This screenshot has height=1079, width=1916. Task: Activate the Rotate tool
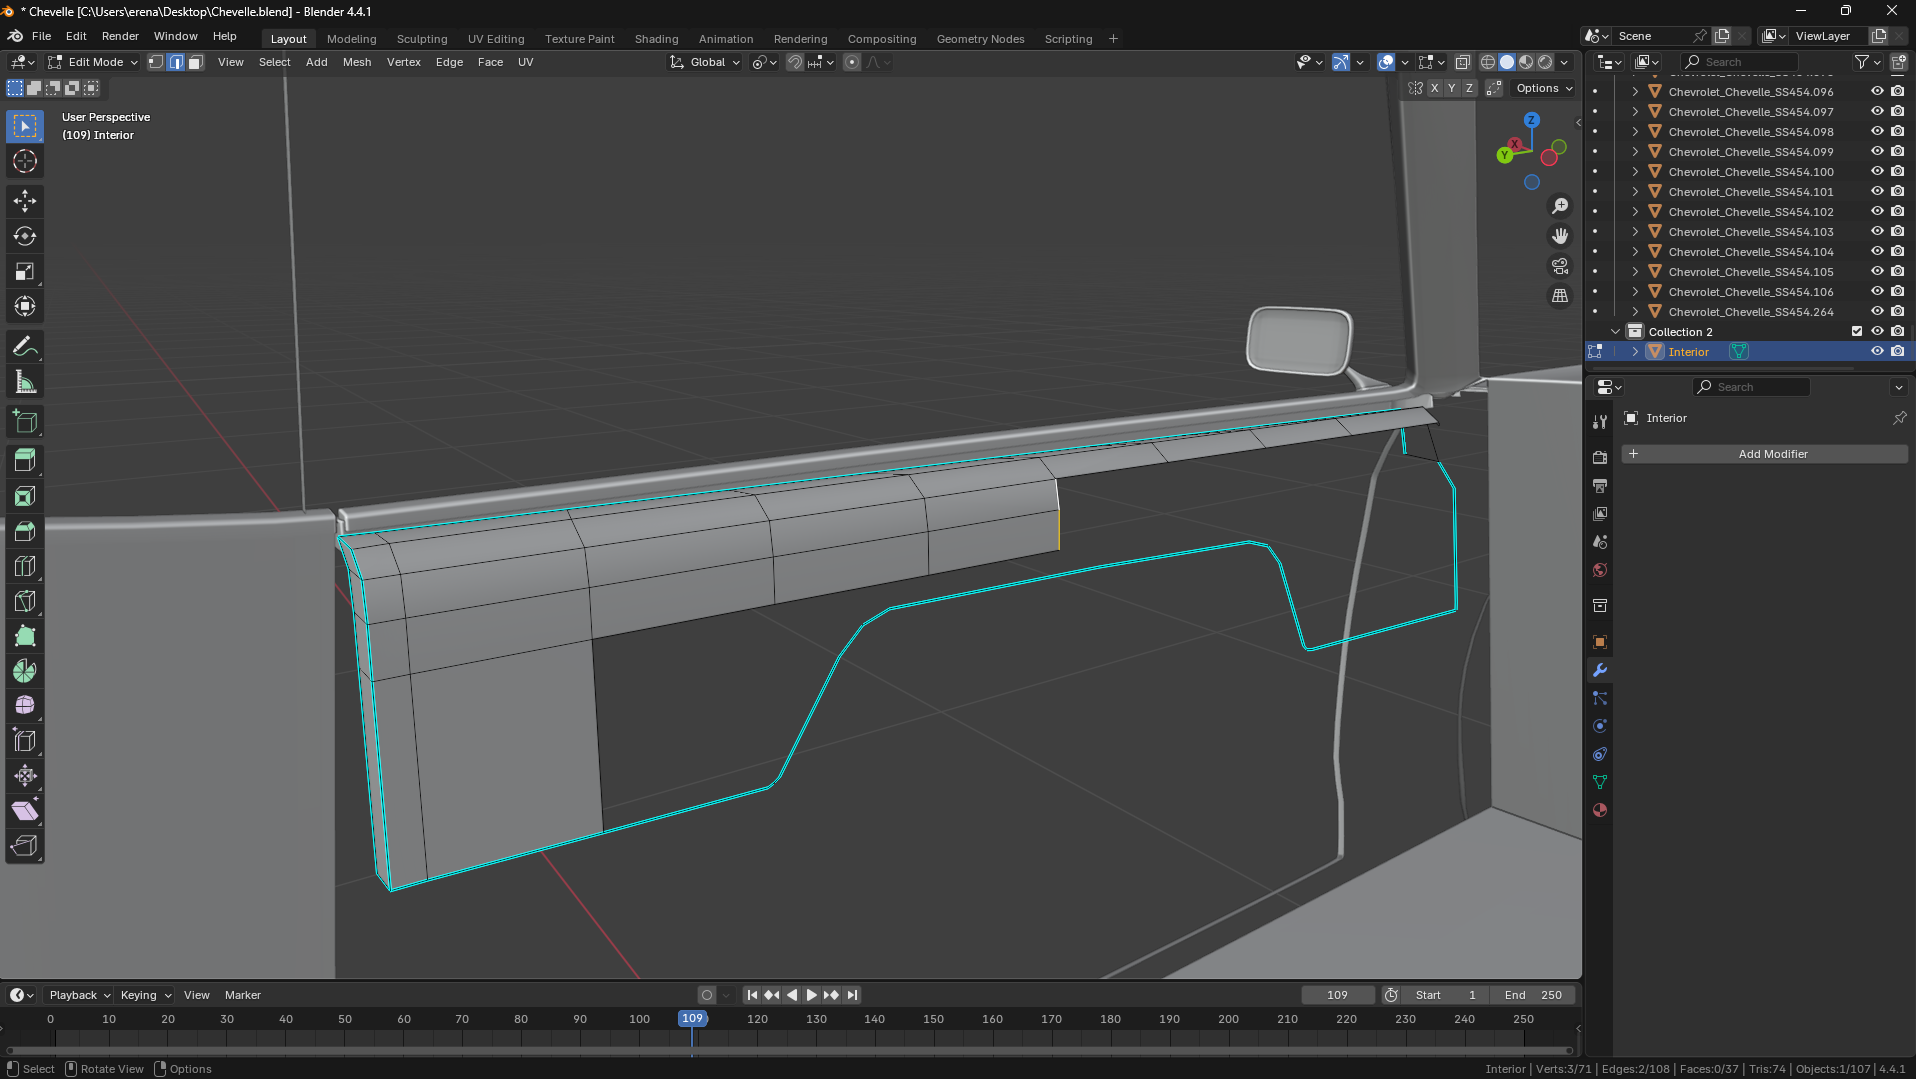[x=25, y=236]
